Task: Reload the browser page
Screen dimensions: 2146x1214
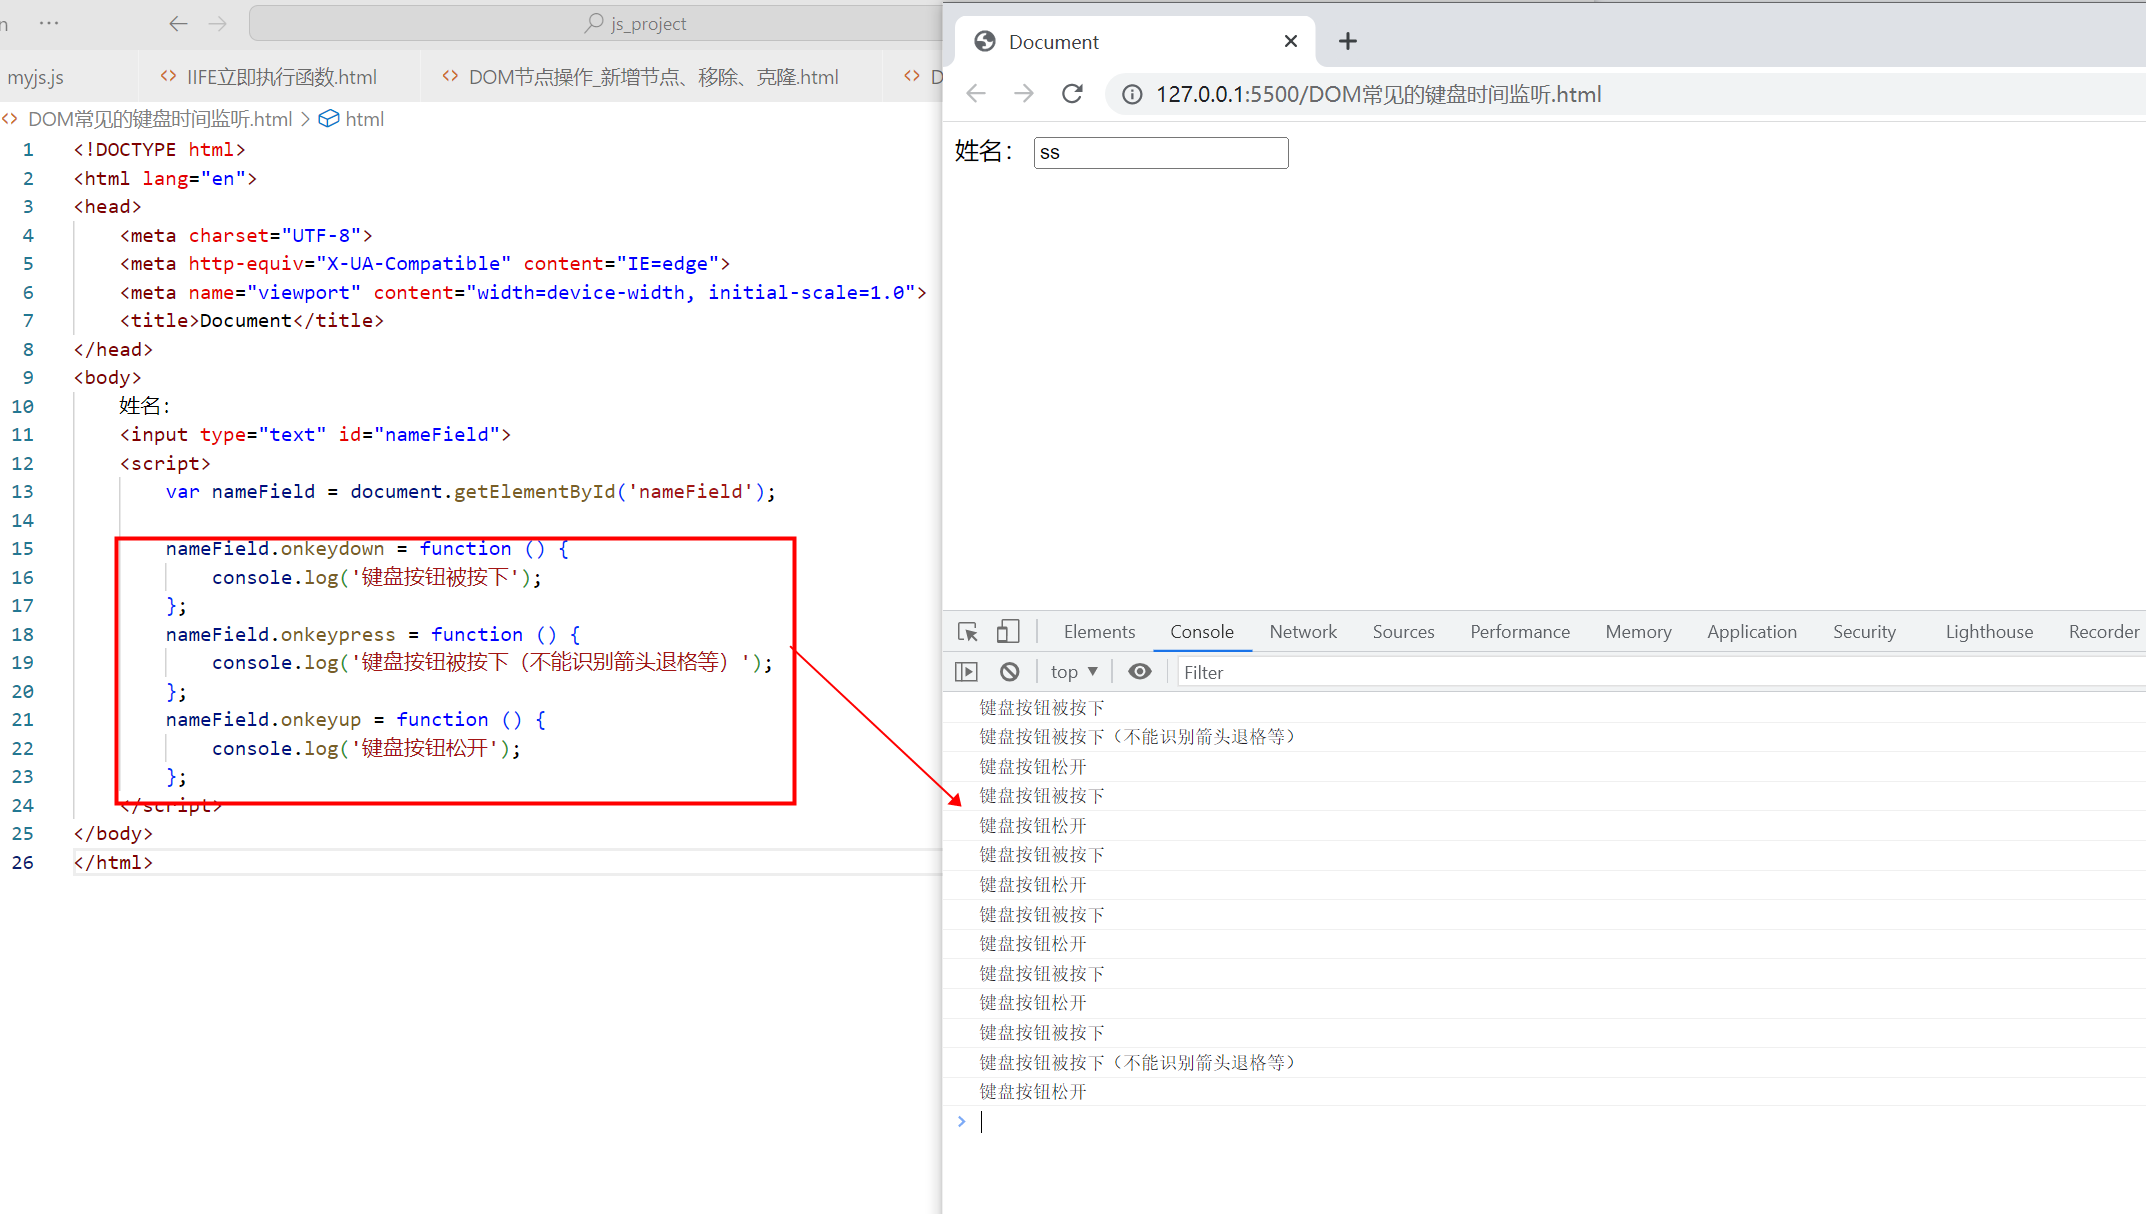Action: coord(1072,94)
